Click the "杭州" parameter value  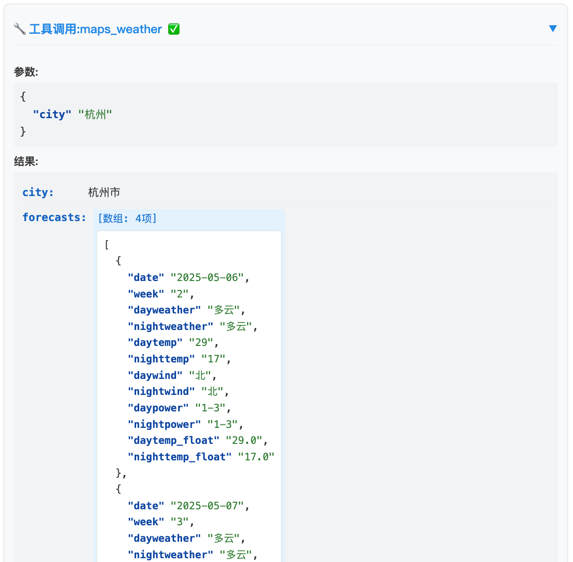[x=95, y=114]
